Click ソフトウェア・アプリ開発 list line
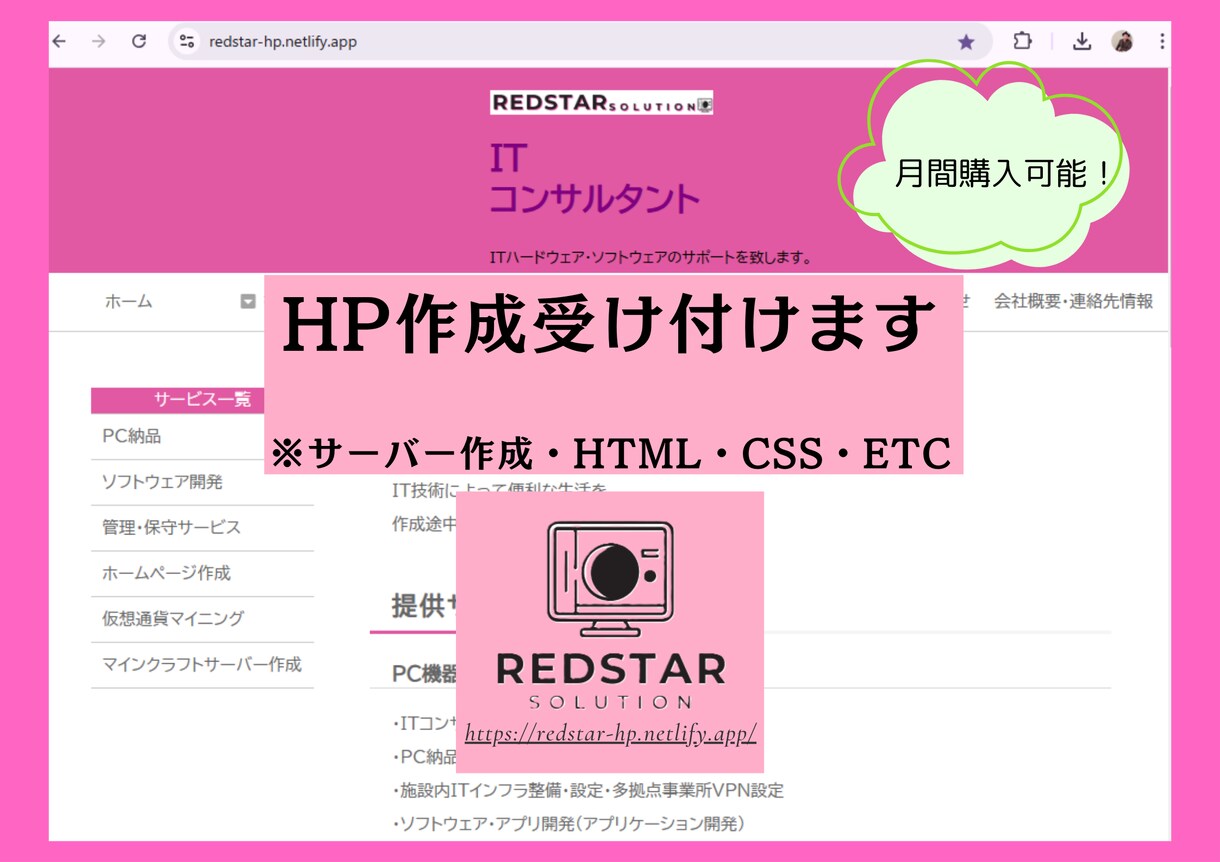1220x862 pixels. 569,824
